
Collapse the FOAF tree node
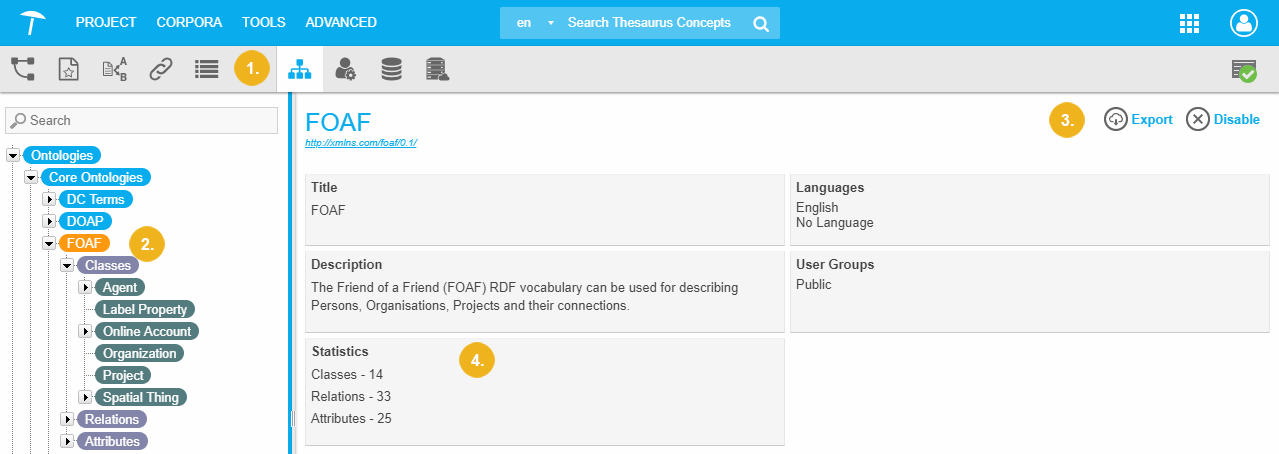pos(48,243)
